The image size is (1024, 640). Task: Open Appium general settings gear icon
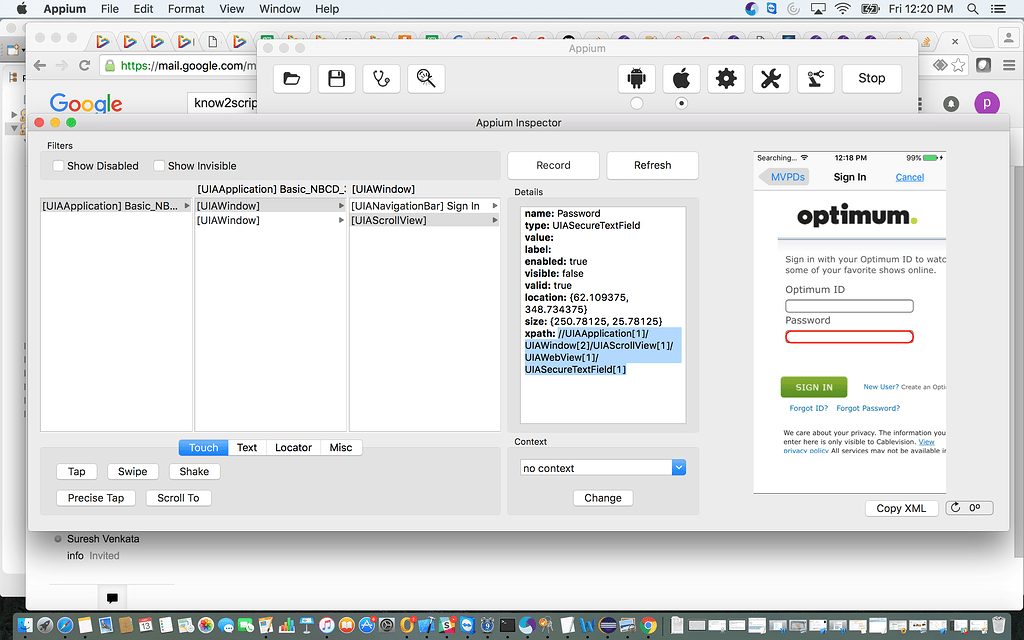pos(726,78)
